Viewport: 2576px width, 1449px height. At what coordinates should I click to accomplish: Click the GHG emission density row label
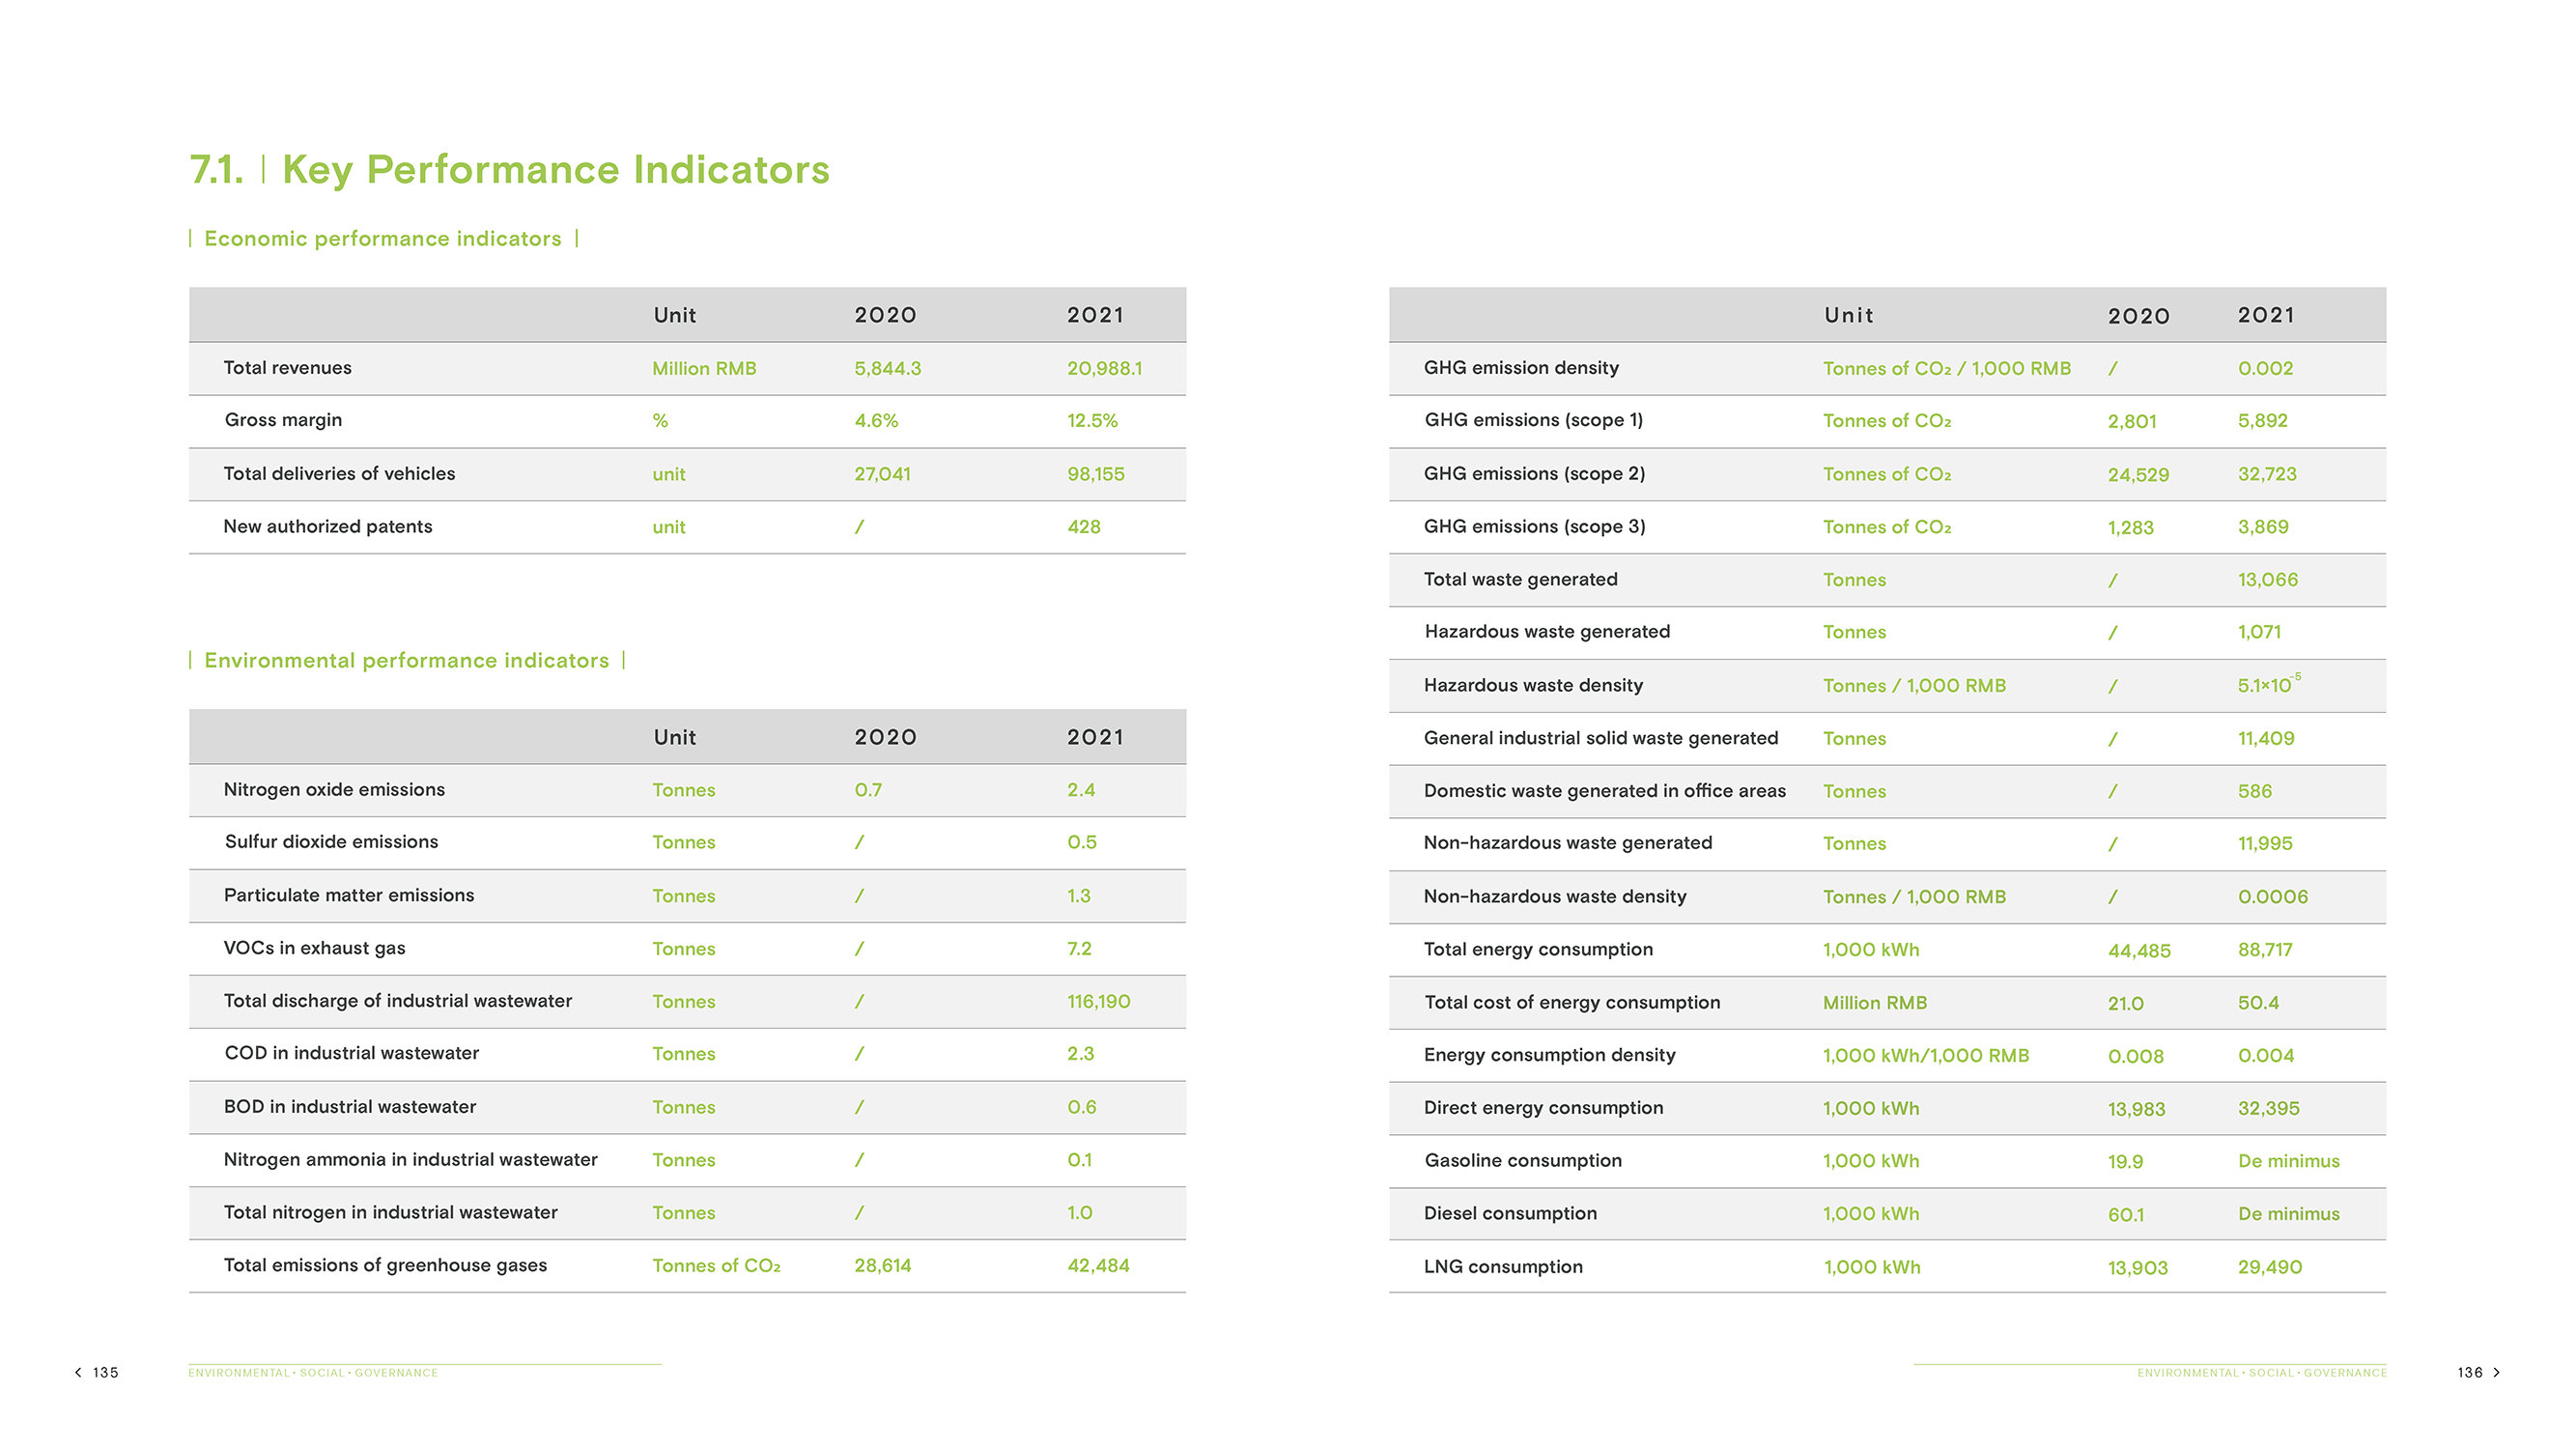click(x=1520, y=368)
